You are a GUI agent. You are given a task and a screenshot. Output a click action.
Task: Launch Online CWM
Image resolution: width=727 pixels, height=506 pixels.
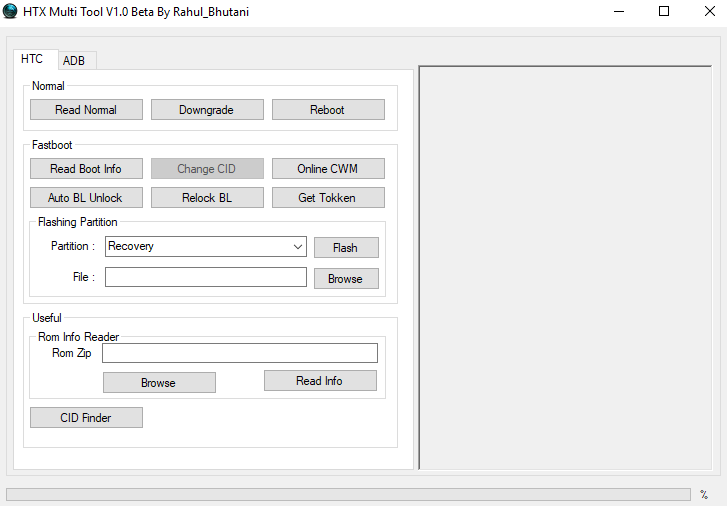[328, 169]
